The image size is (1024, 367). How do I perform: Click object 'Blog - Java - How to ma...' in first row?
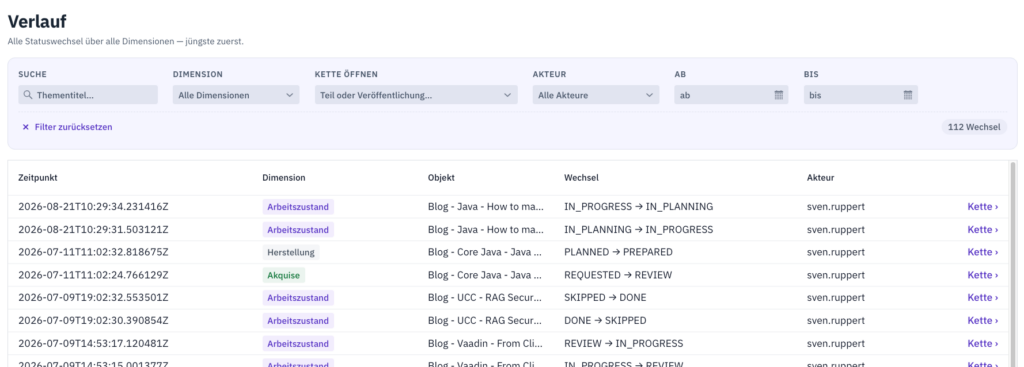[x=486, y=206]
